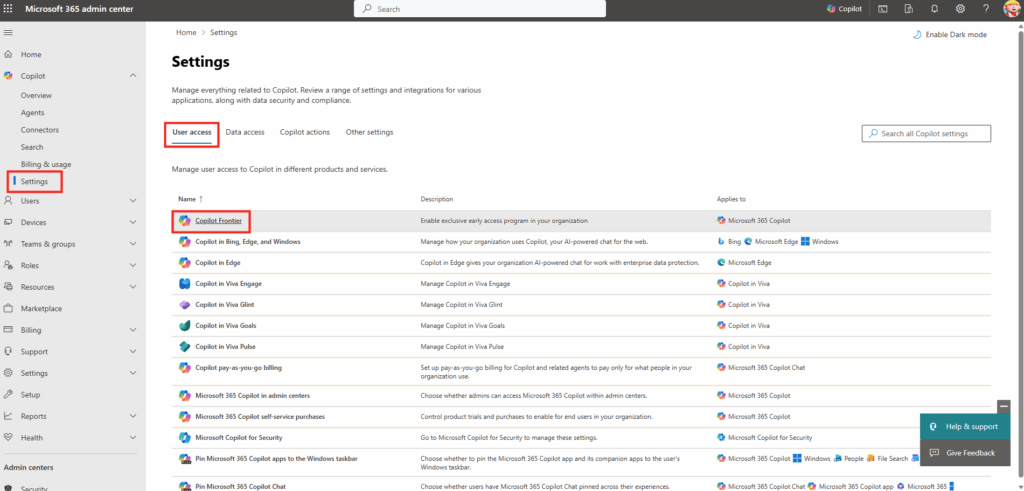Sort by the Name column header
The image size is (1024, 491).
188,199
